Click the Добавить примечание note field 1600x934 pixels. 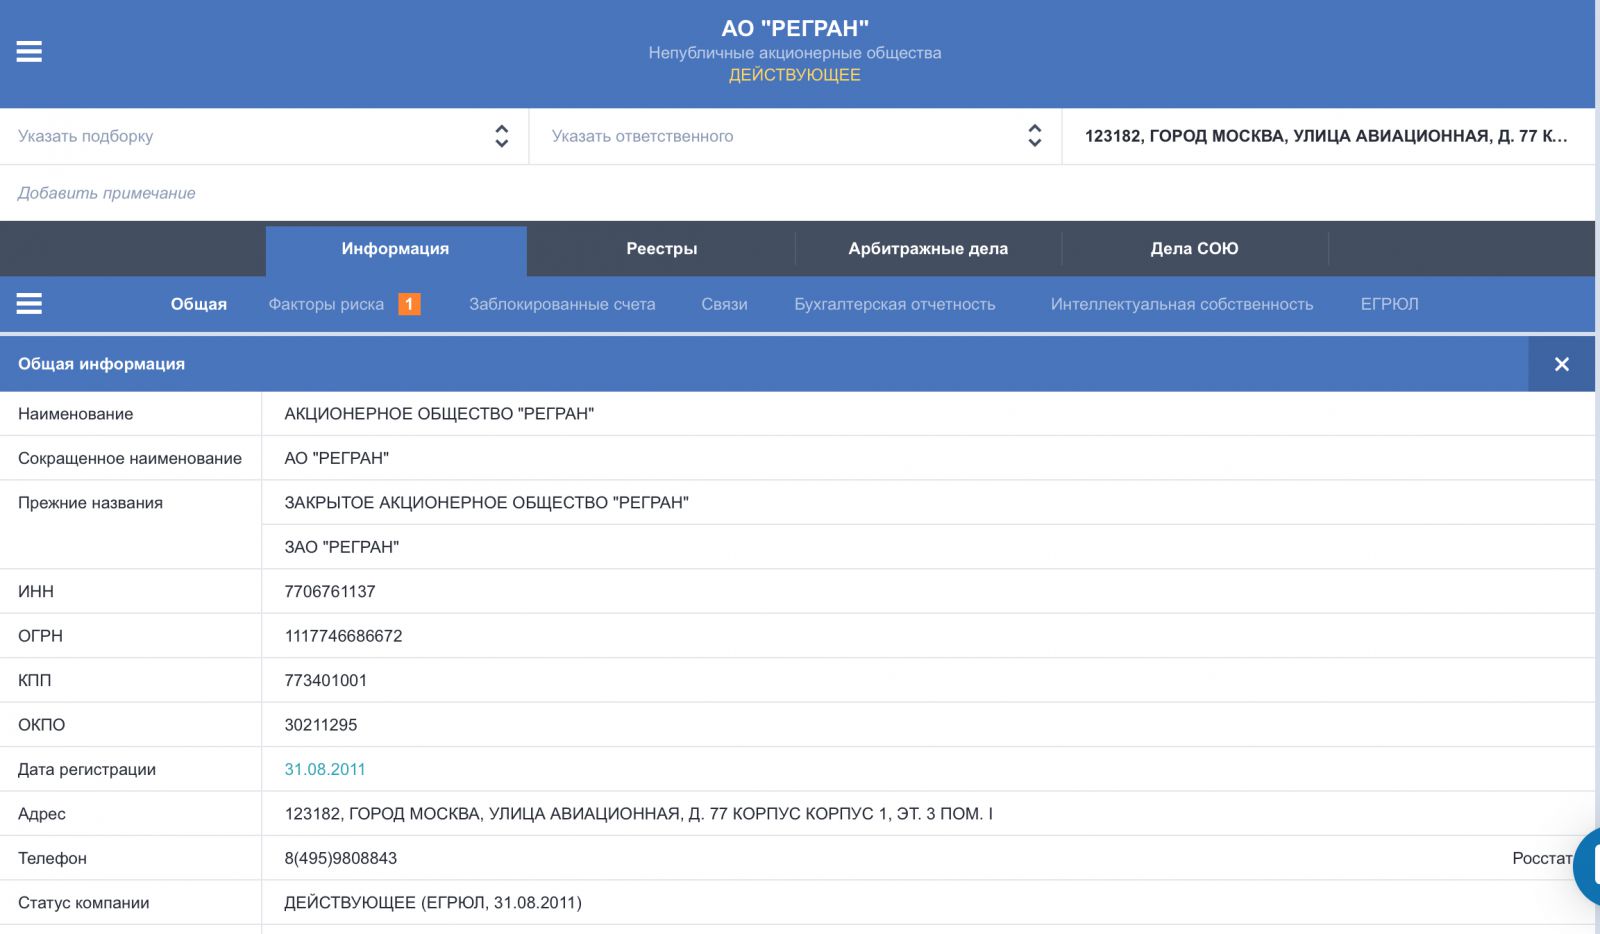[797, 193]
